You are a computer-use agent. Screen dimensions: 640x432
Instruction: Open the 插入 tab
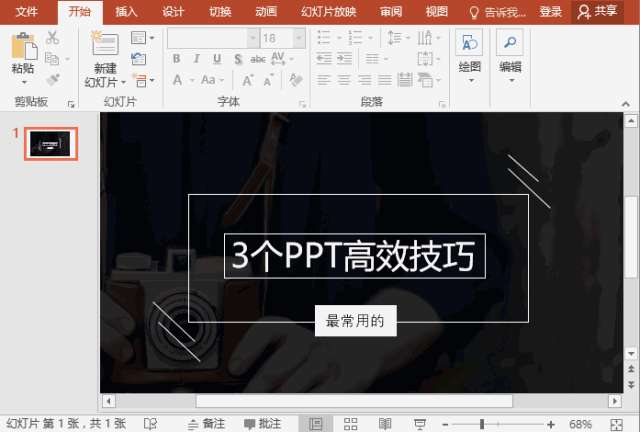pyautogui.click(x=126, y=12)
